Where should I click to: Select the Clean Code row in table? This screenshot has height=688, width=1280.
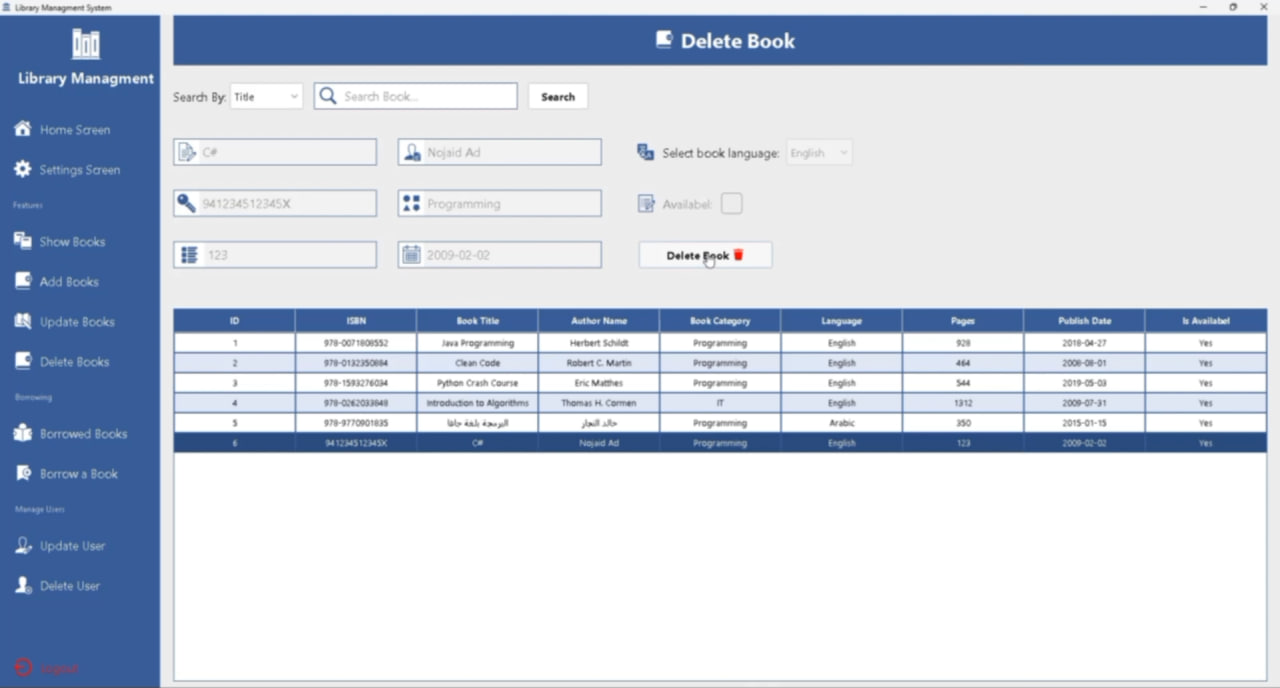[x=477, y=363]
